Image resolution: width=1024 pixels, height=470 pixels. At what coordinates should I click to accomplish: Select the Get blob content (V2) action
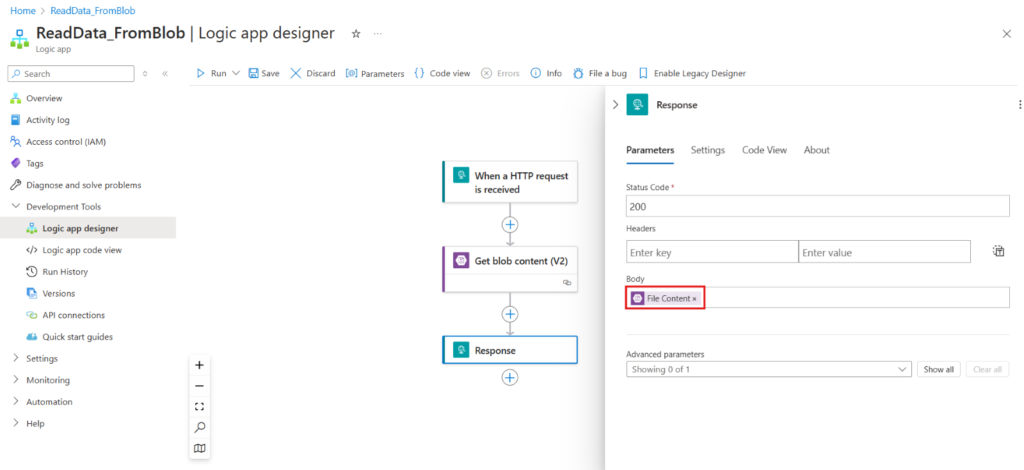(510, 268)
